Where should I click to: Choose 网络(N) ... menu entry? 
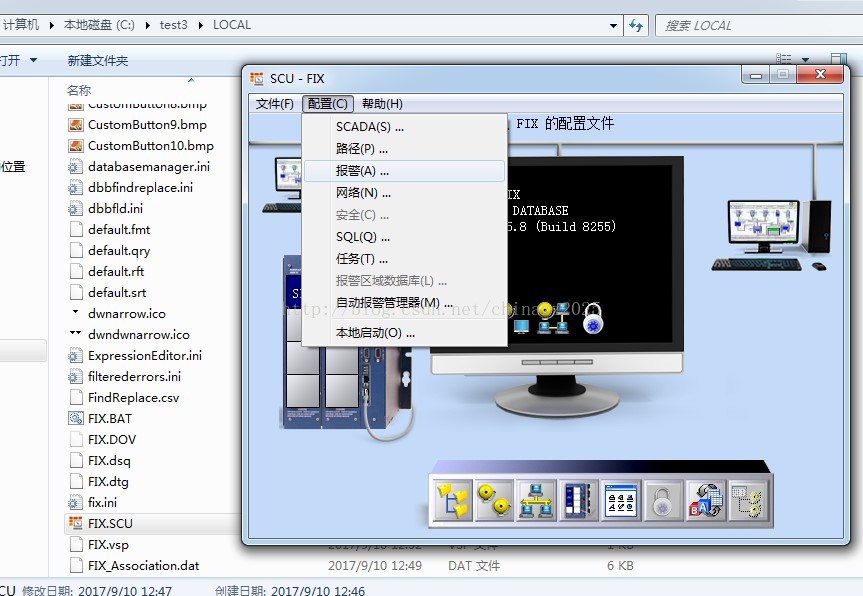click(405, 193)
